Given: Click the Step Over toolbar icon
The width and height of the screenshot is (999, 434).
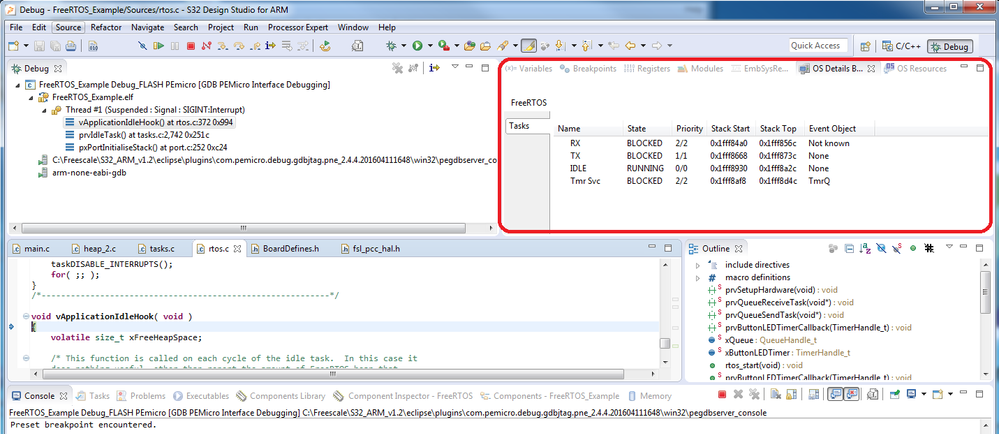Looking at the screenshot, I should point(239,46).
